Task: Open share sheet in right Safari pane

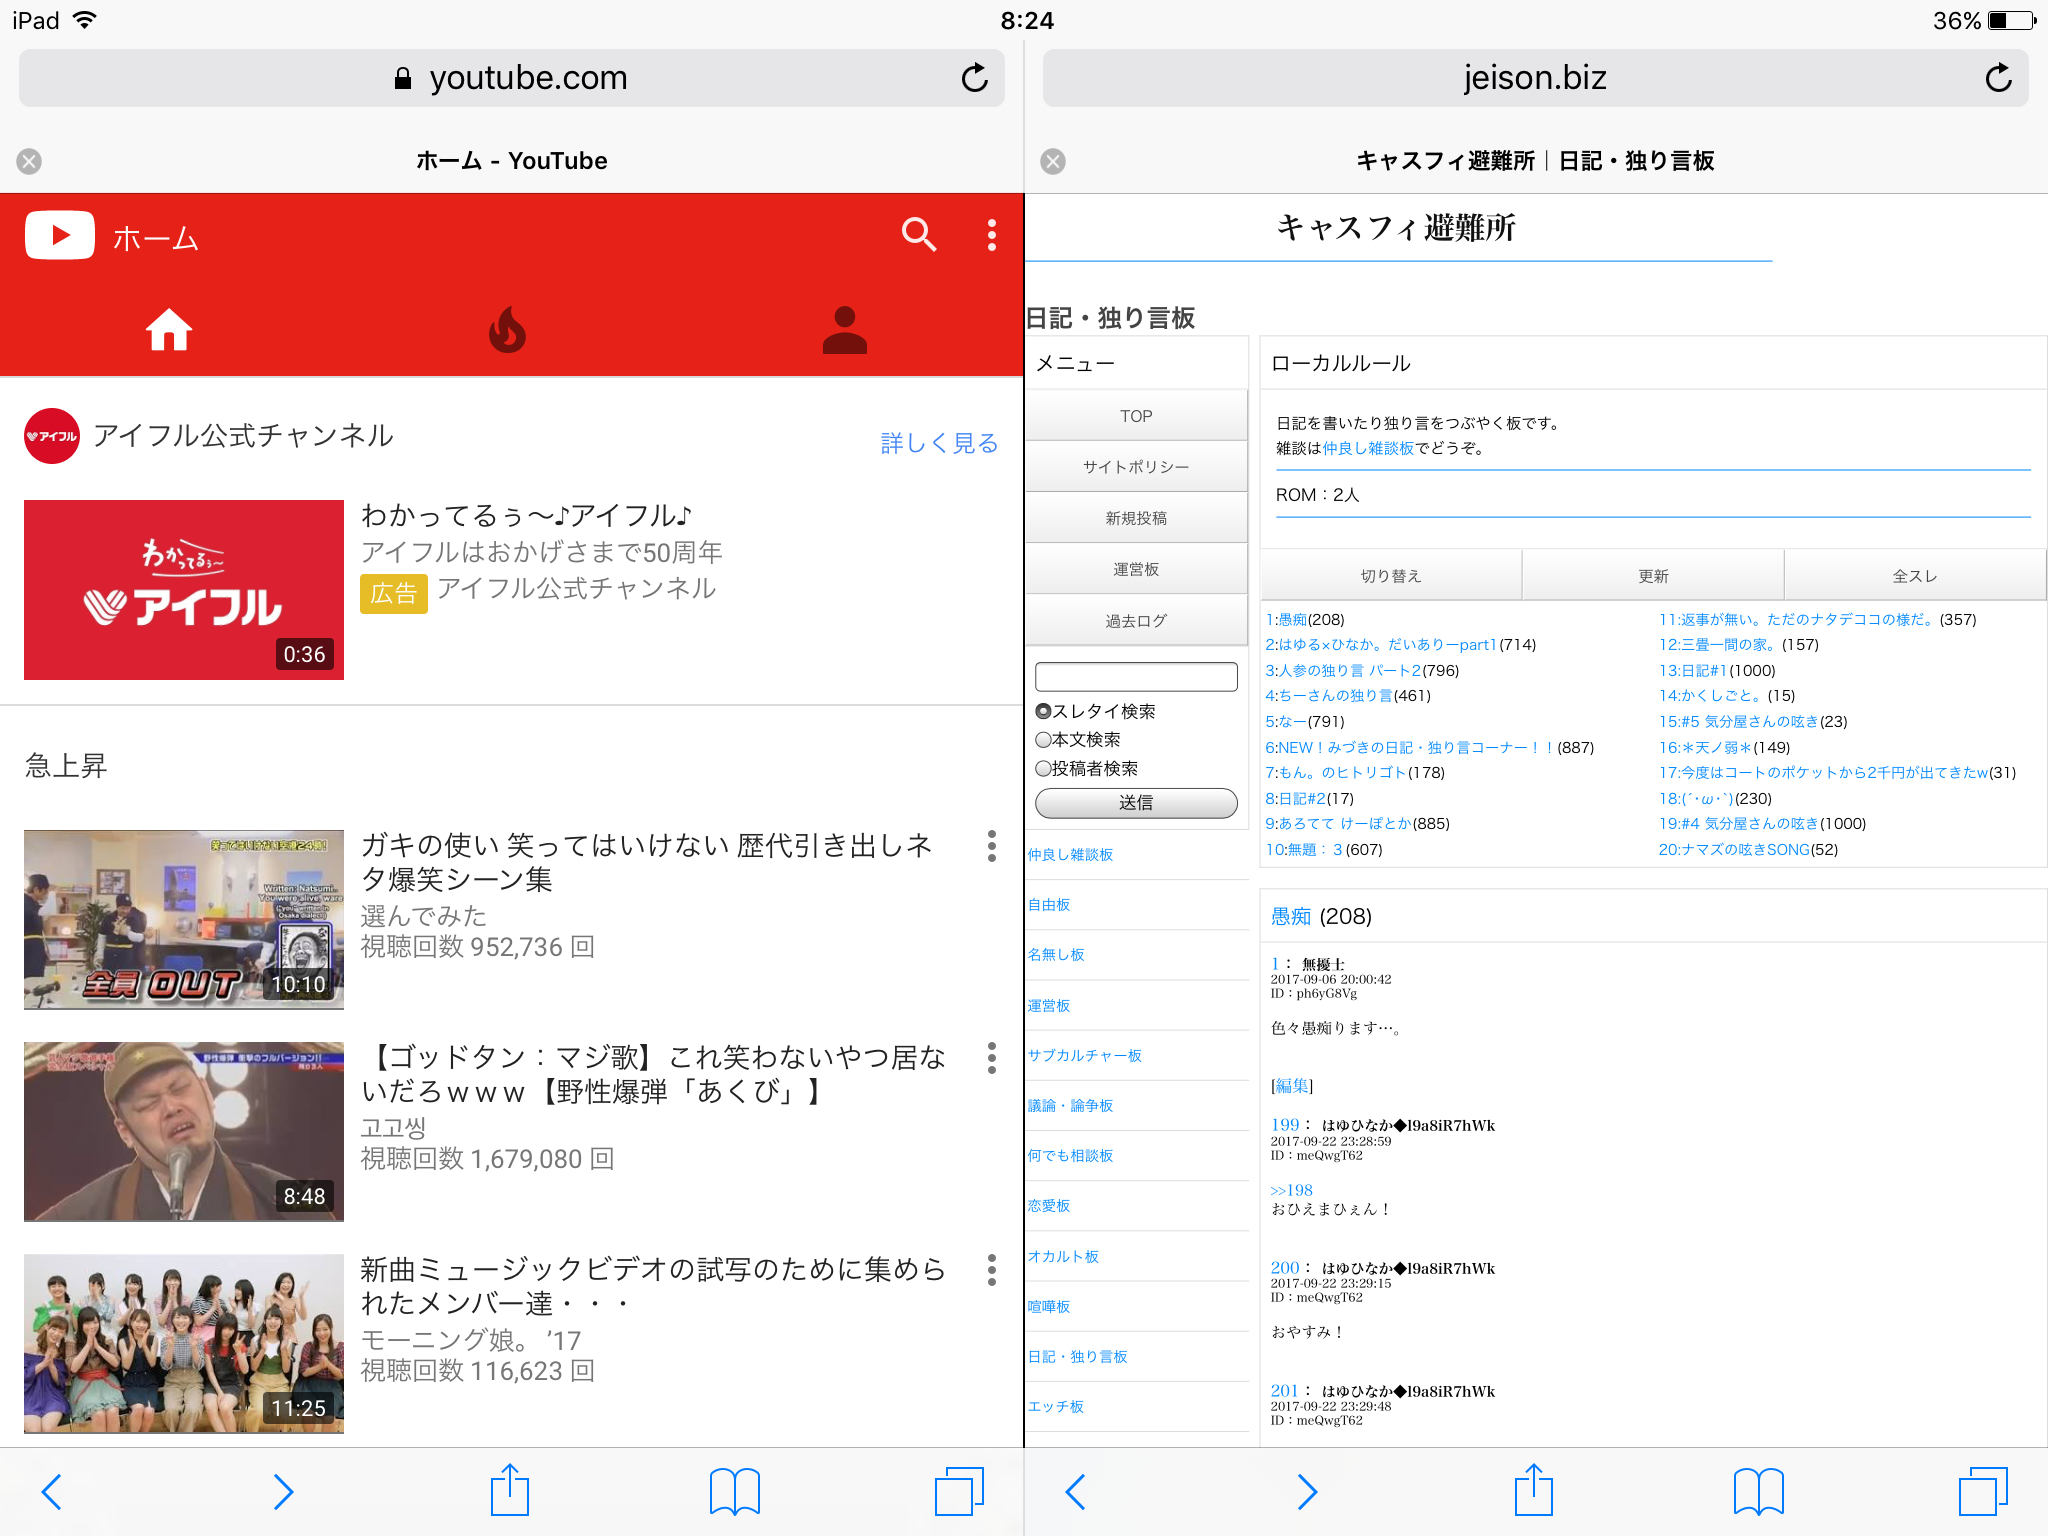Action: point(1533,1491)
